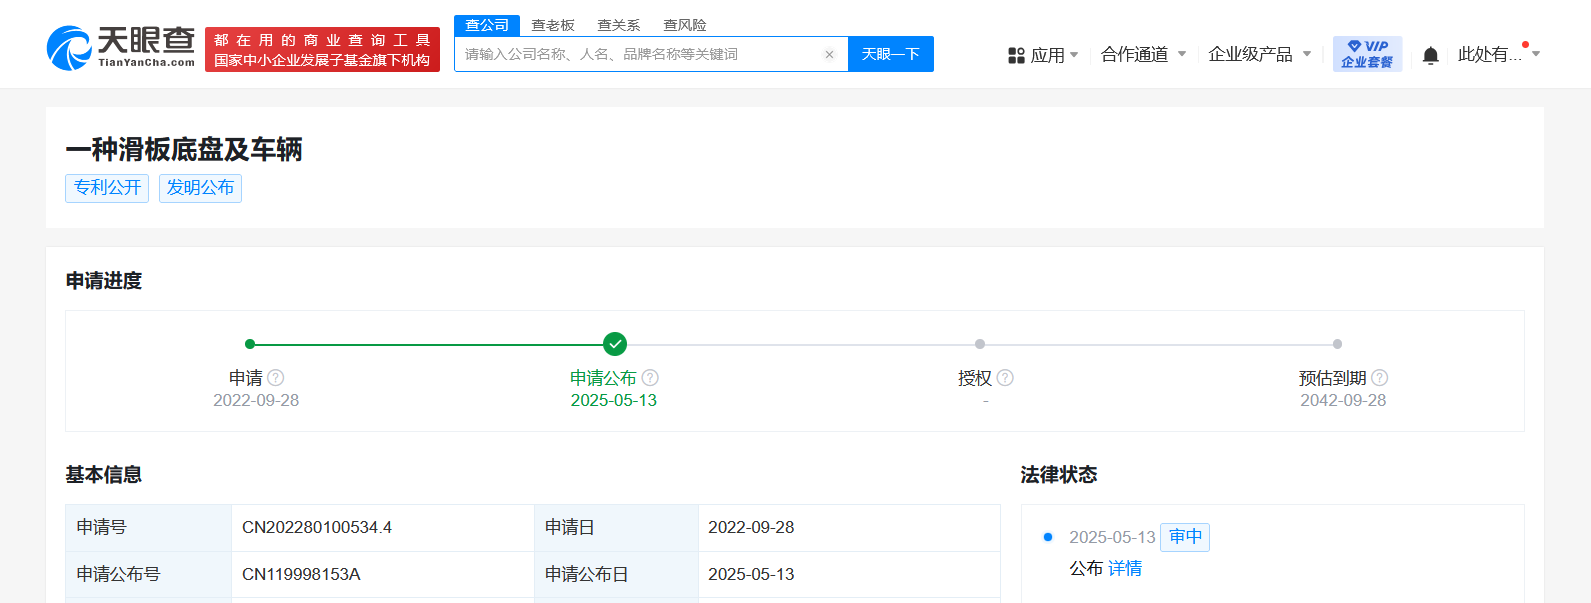
Task: Click the 法律状态 date 2025-05-13
Action: pos(1112,537)
